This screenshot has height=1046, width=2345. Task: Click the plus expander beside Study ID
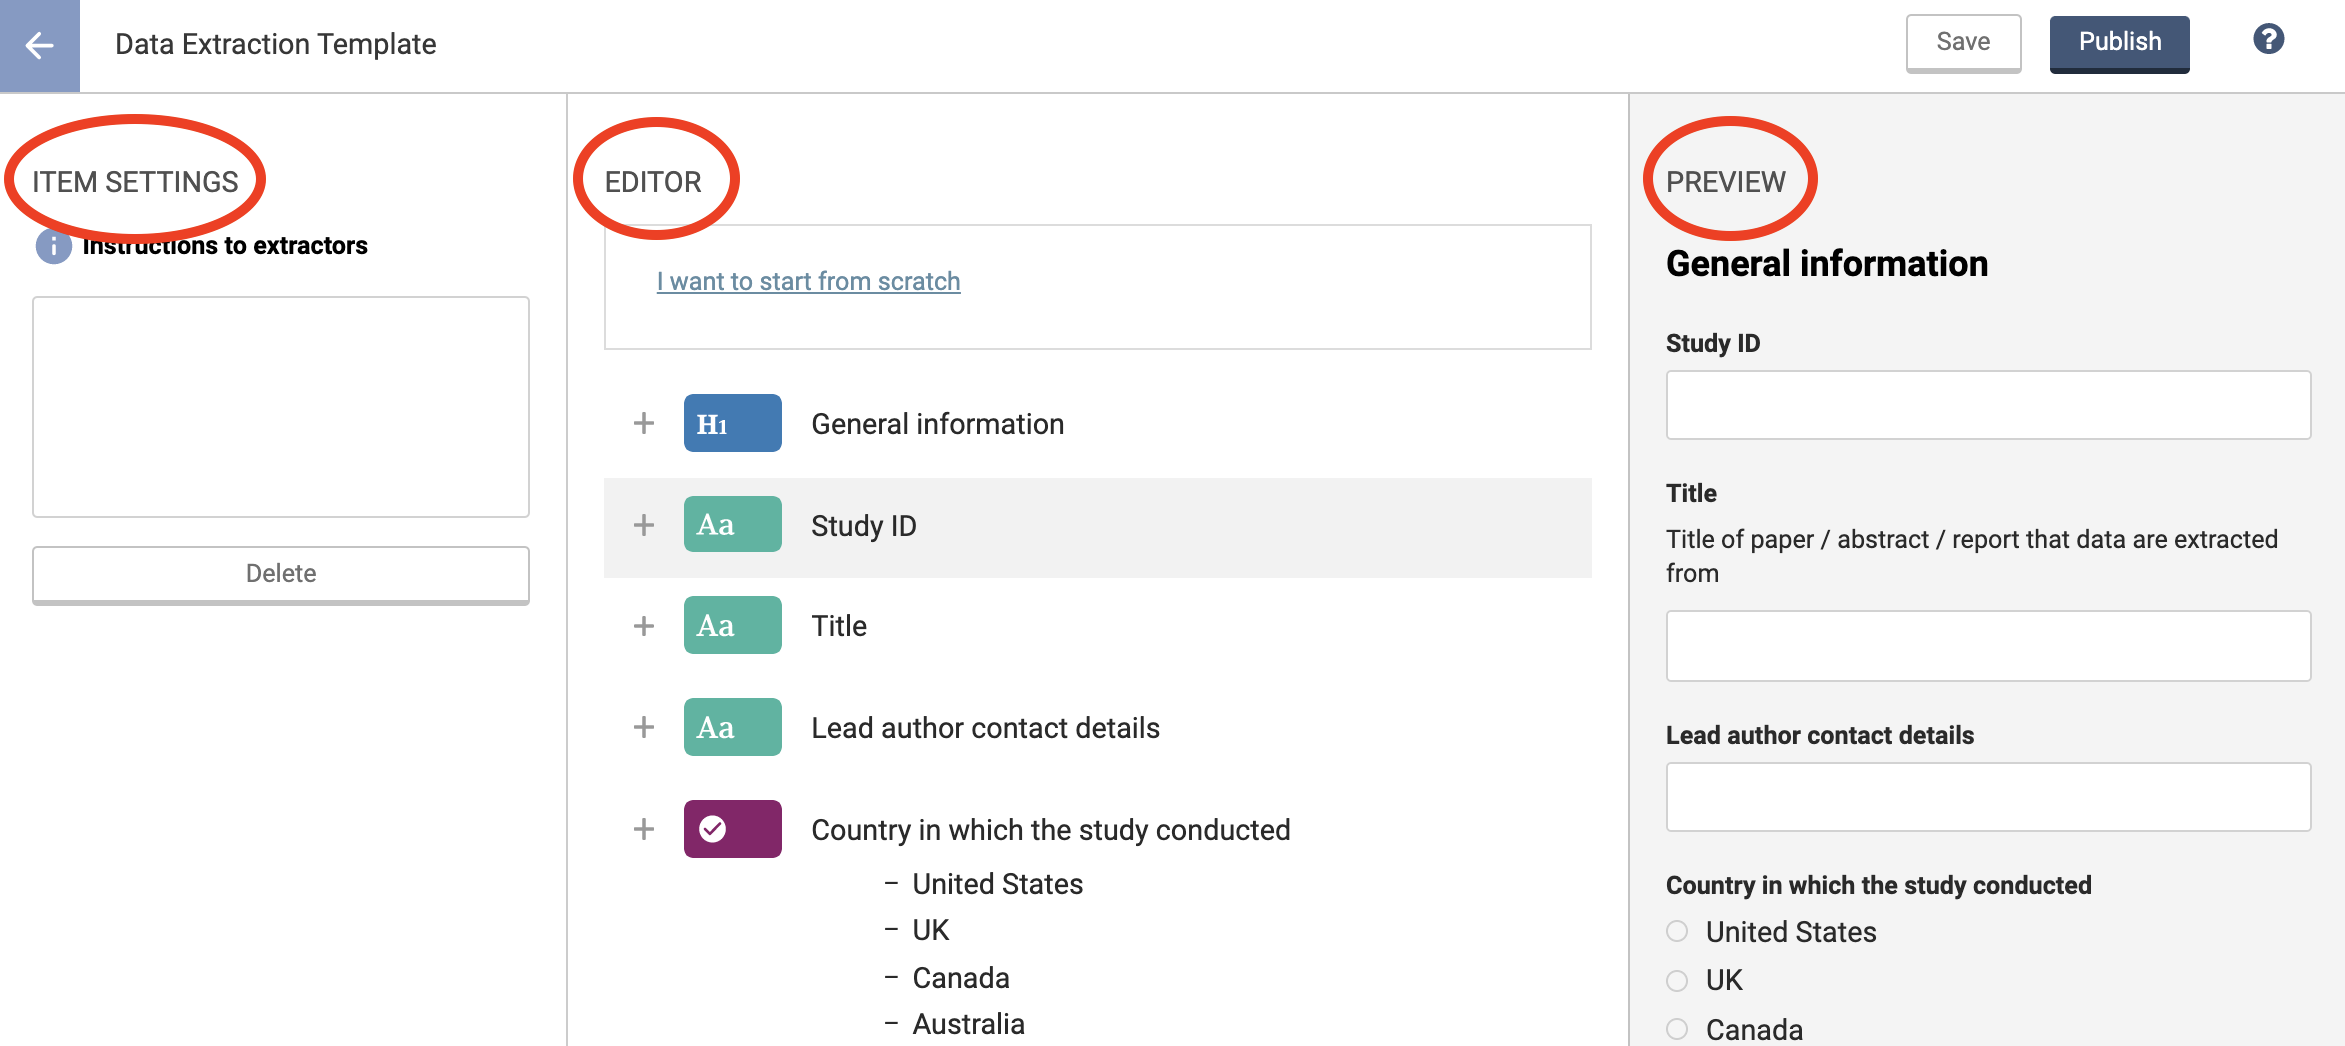pyautogui.click(x=644, y=526)
